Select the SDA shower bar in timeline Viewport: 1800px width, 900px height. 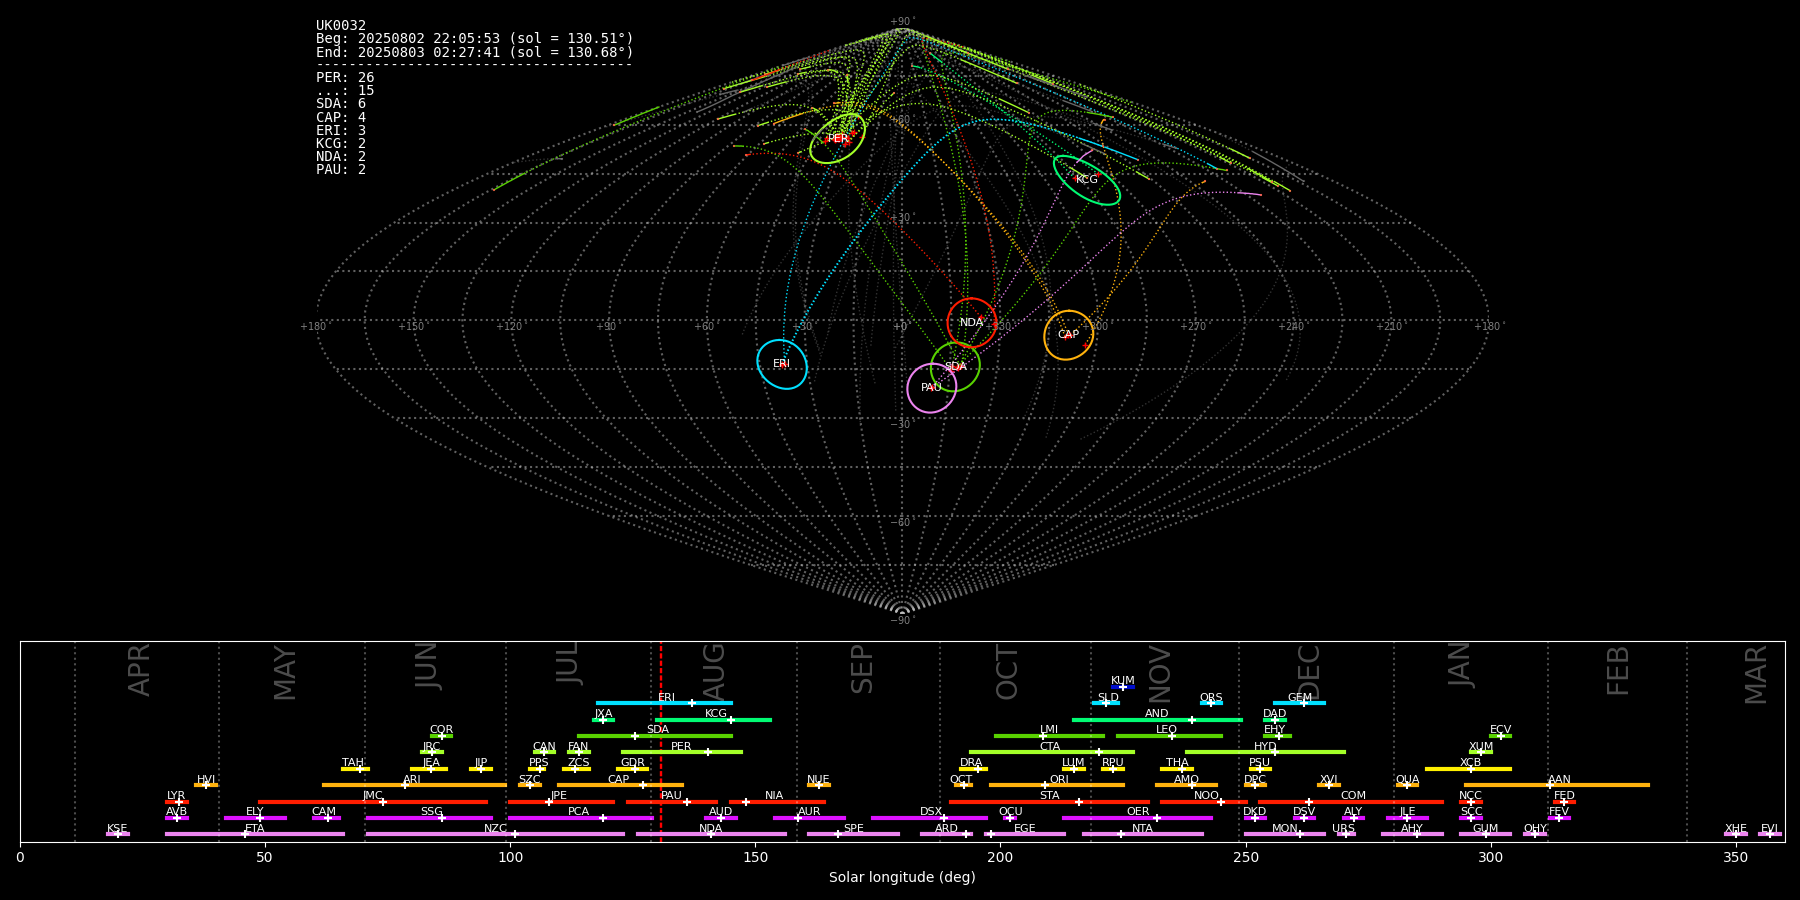tap(655, 736)
